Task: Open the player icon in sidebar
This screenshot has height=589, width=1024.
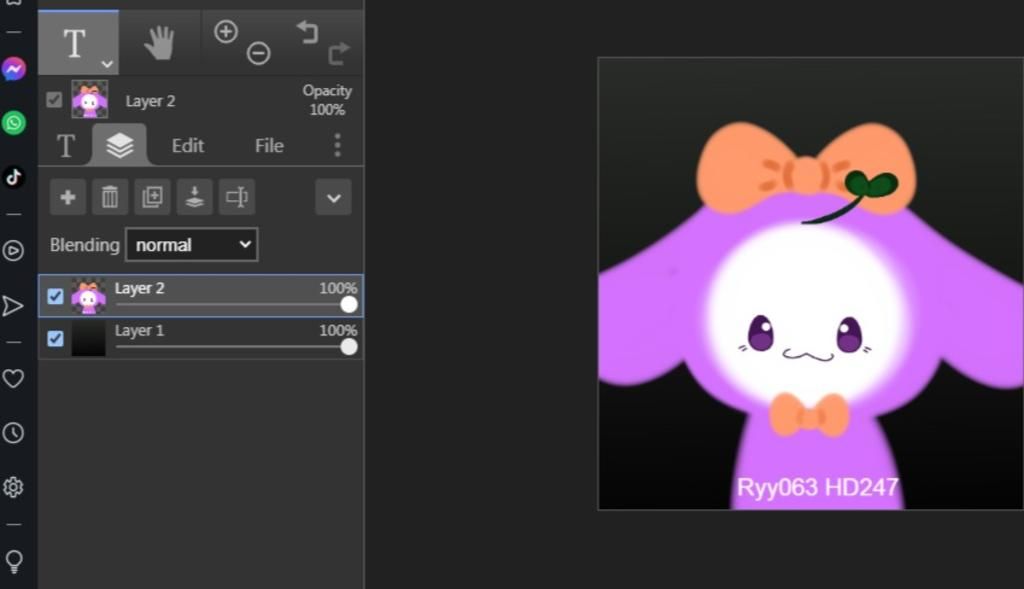Action: [14, 251]
